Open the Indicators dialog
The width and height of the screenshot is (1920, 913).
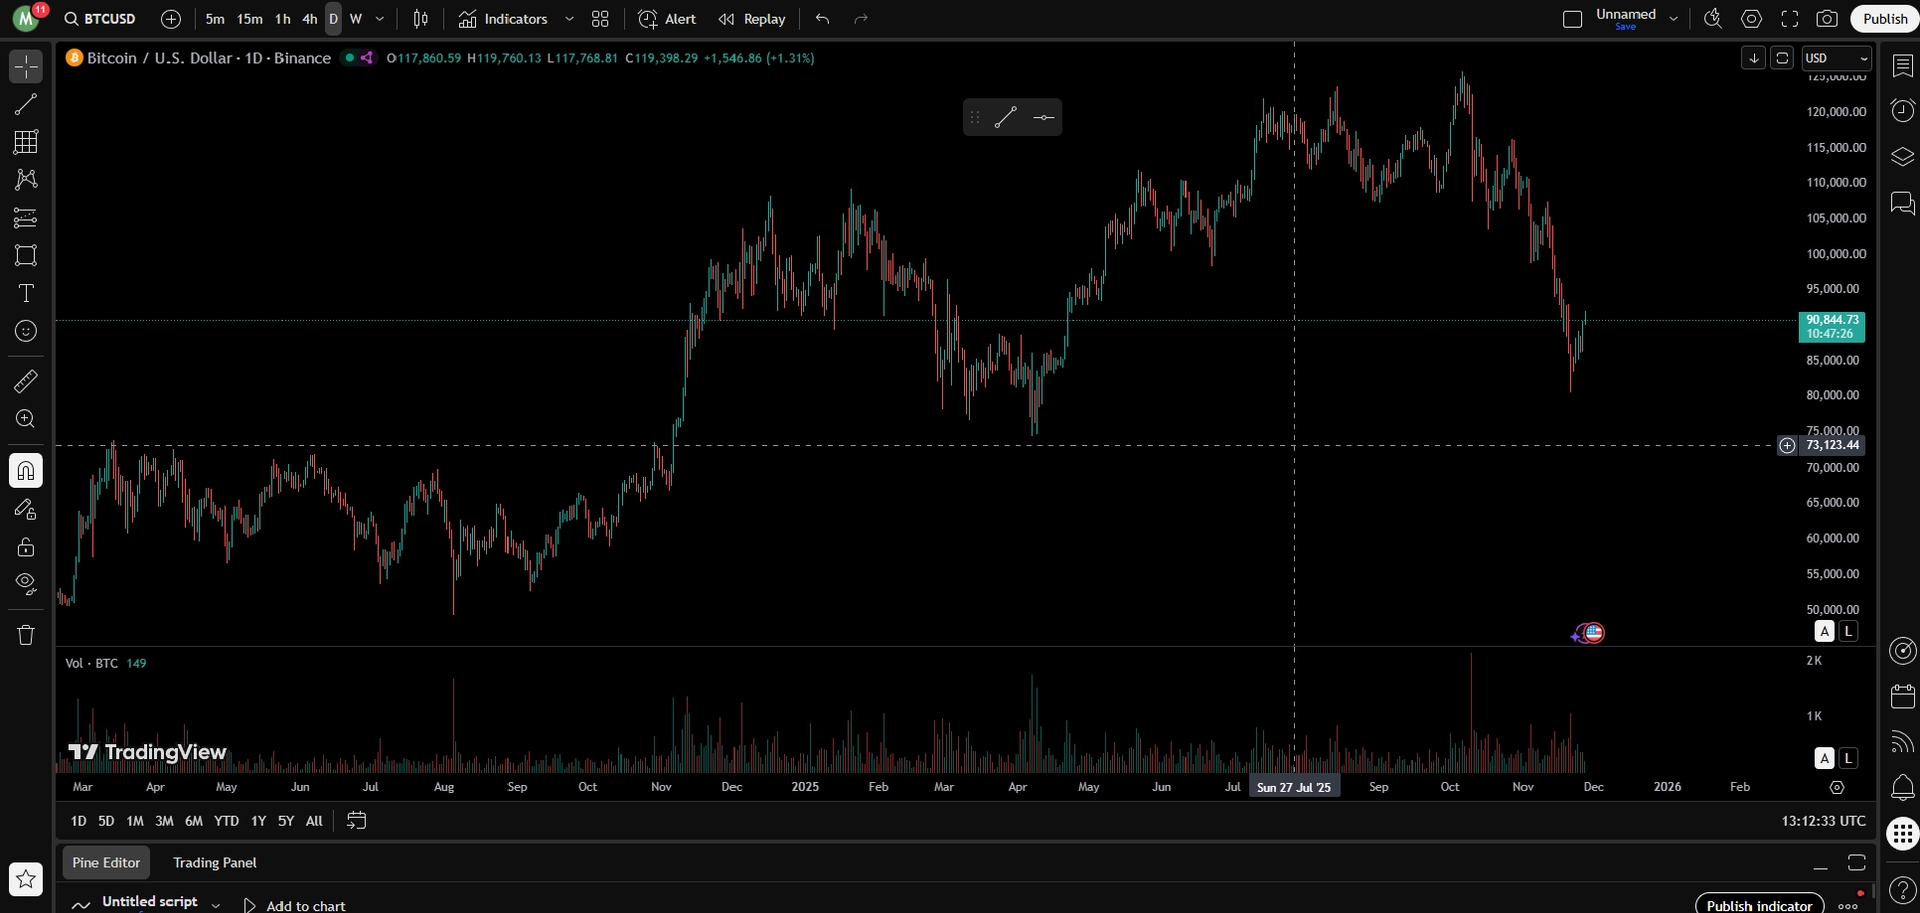[x=503, y=19]
